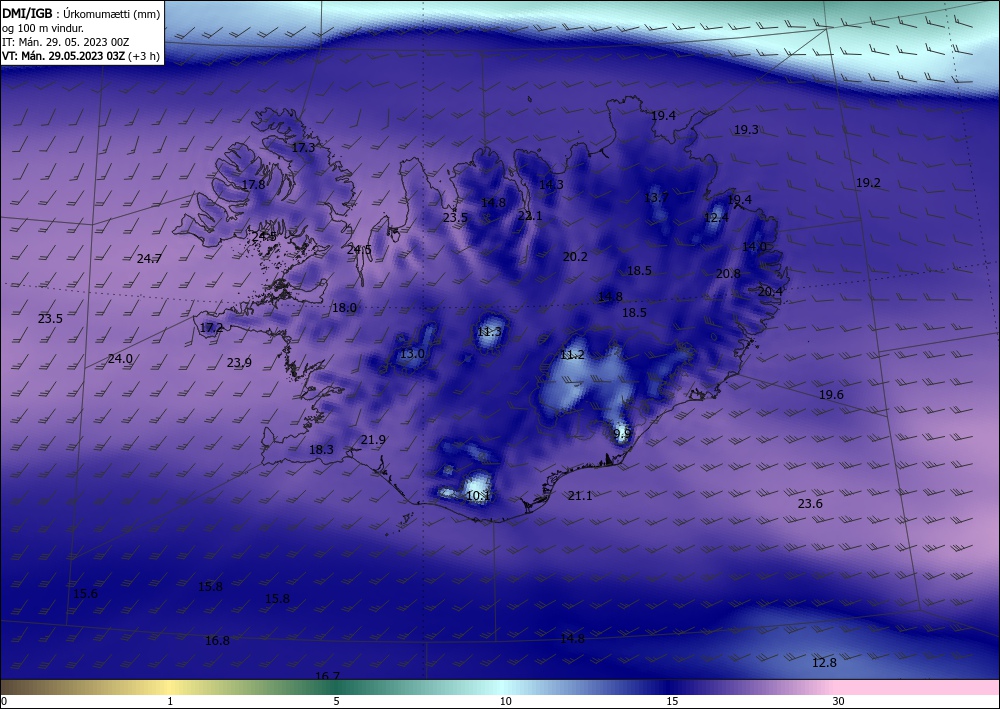This screenshot has height=709, width=1000.
Task: Select the 24.7 value over the sea
Action: click(149, 258)
